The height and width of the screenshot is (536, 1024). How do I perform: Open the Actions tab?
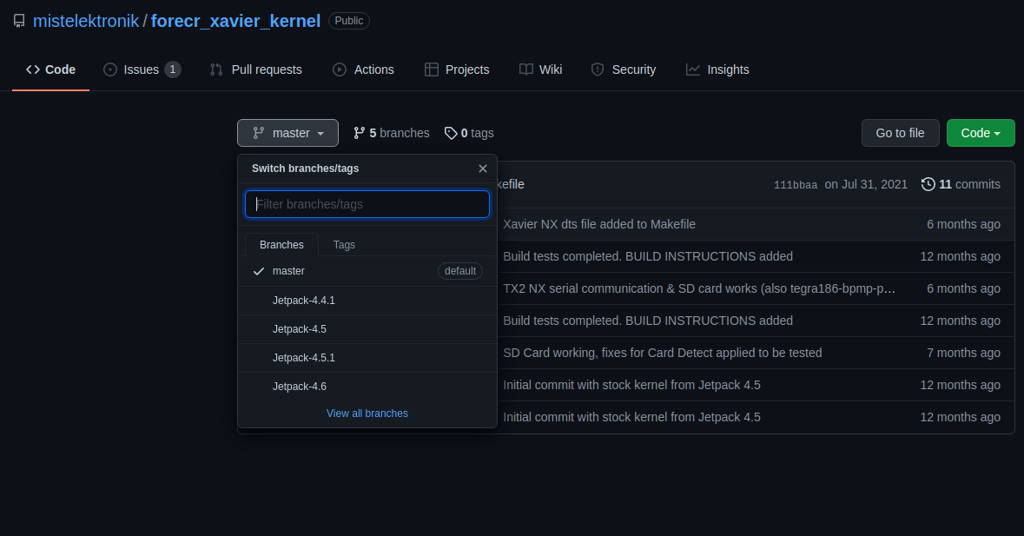(364, 69)
